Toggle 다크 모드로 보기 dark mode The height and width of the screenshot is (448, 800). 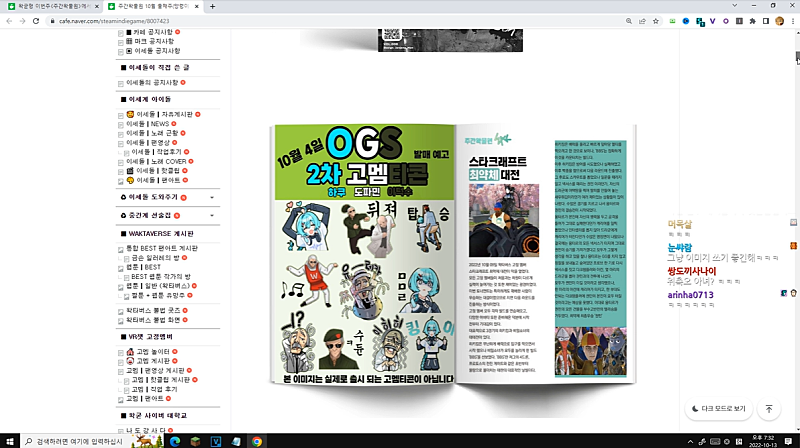click(718, 409)
